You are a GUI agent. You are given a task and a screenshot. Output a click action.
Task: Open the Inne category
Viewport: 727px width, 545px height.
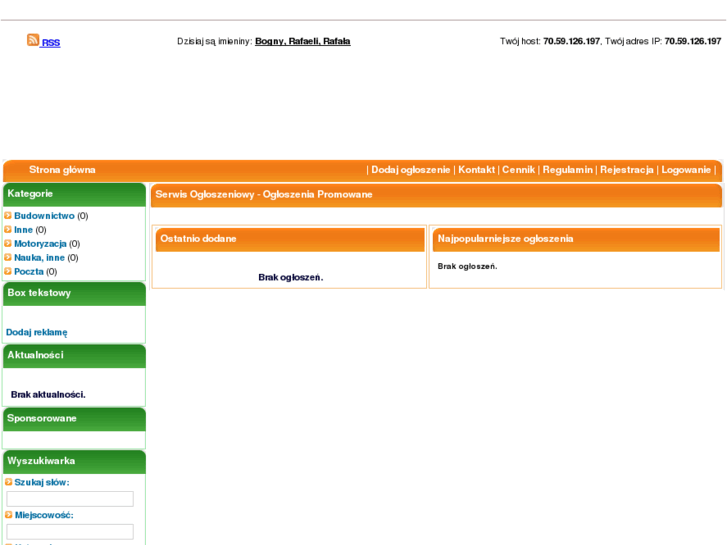[23, 230]
